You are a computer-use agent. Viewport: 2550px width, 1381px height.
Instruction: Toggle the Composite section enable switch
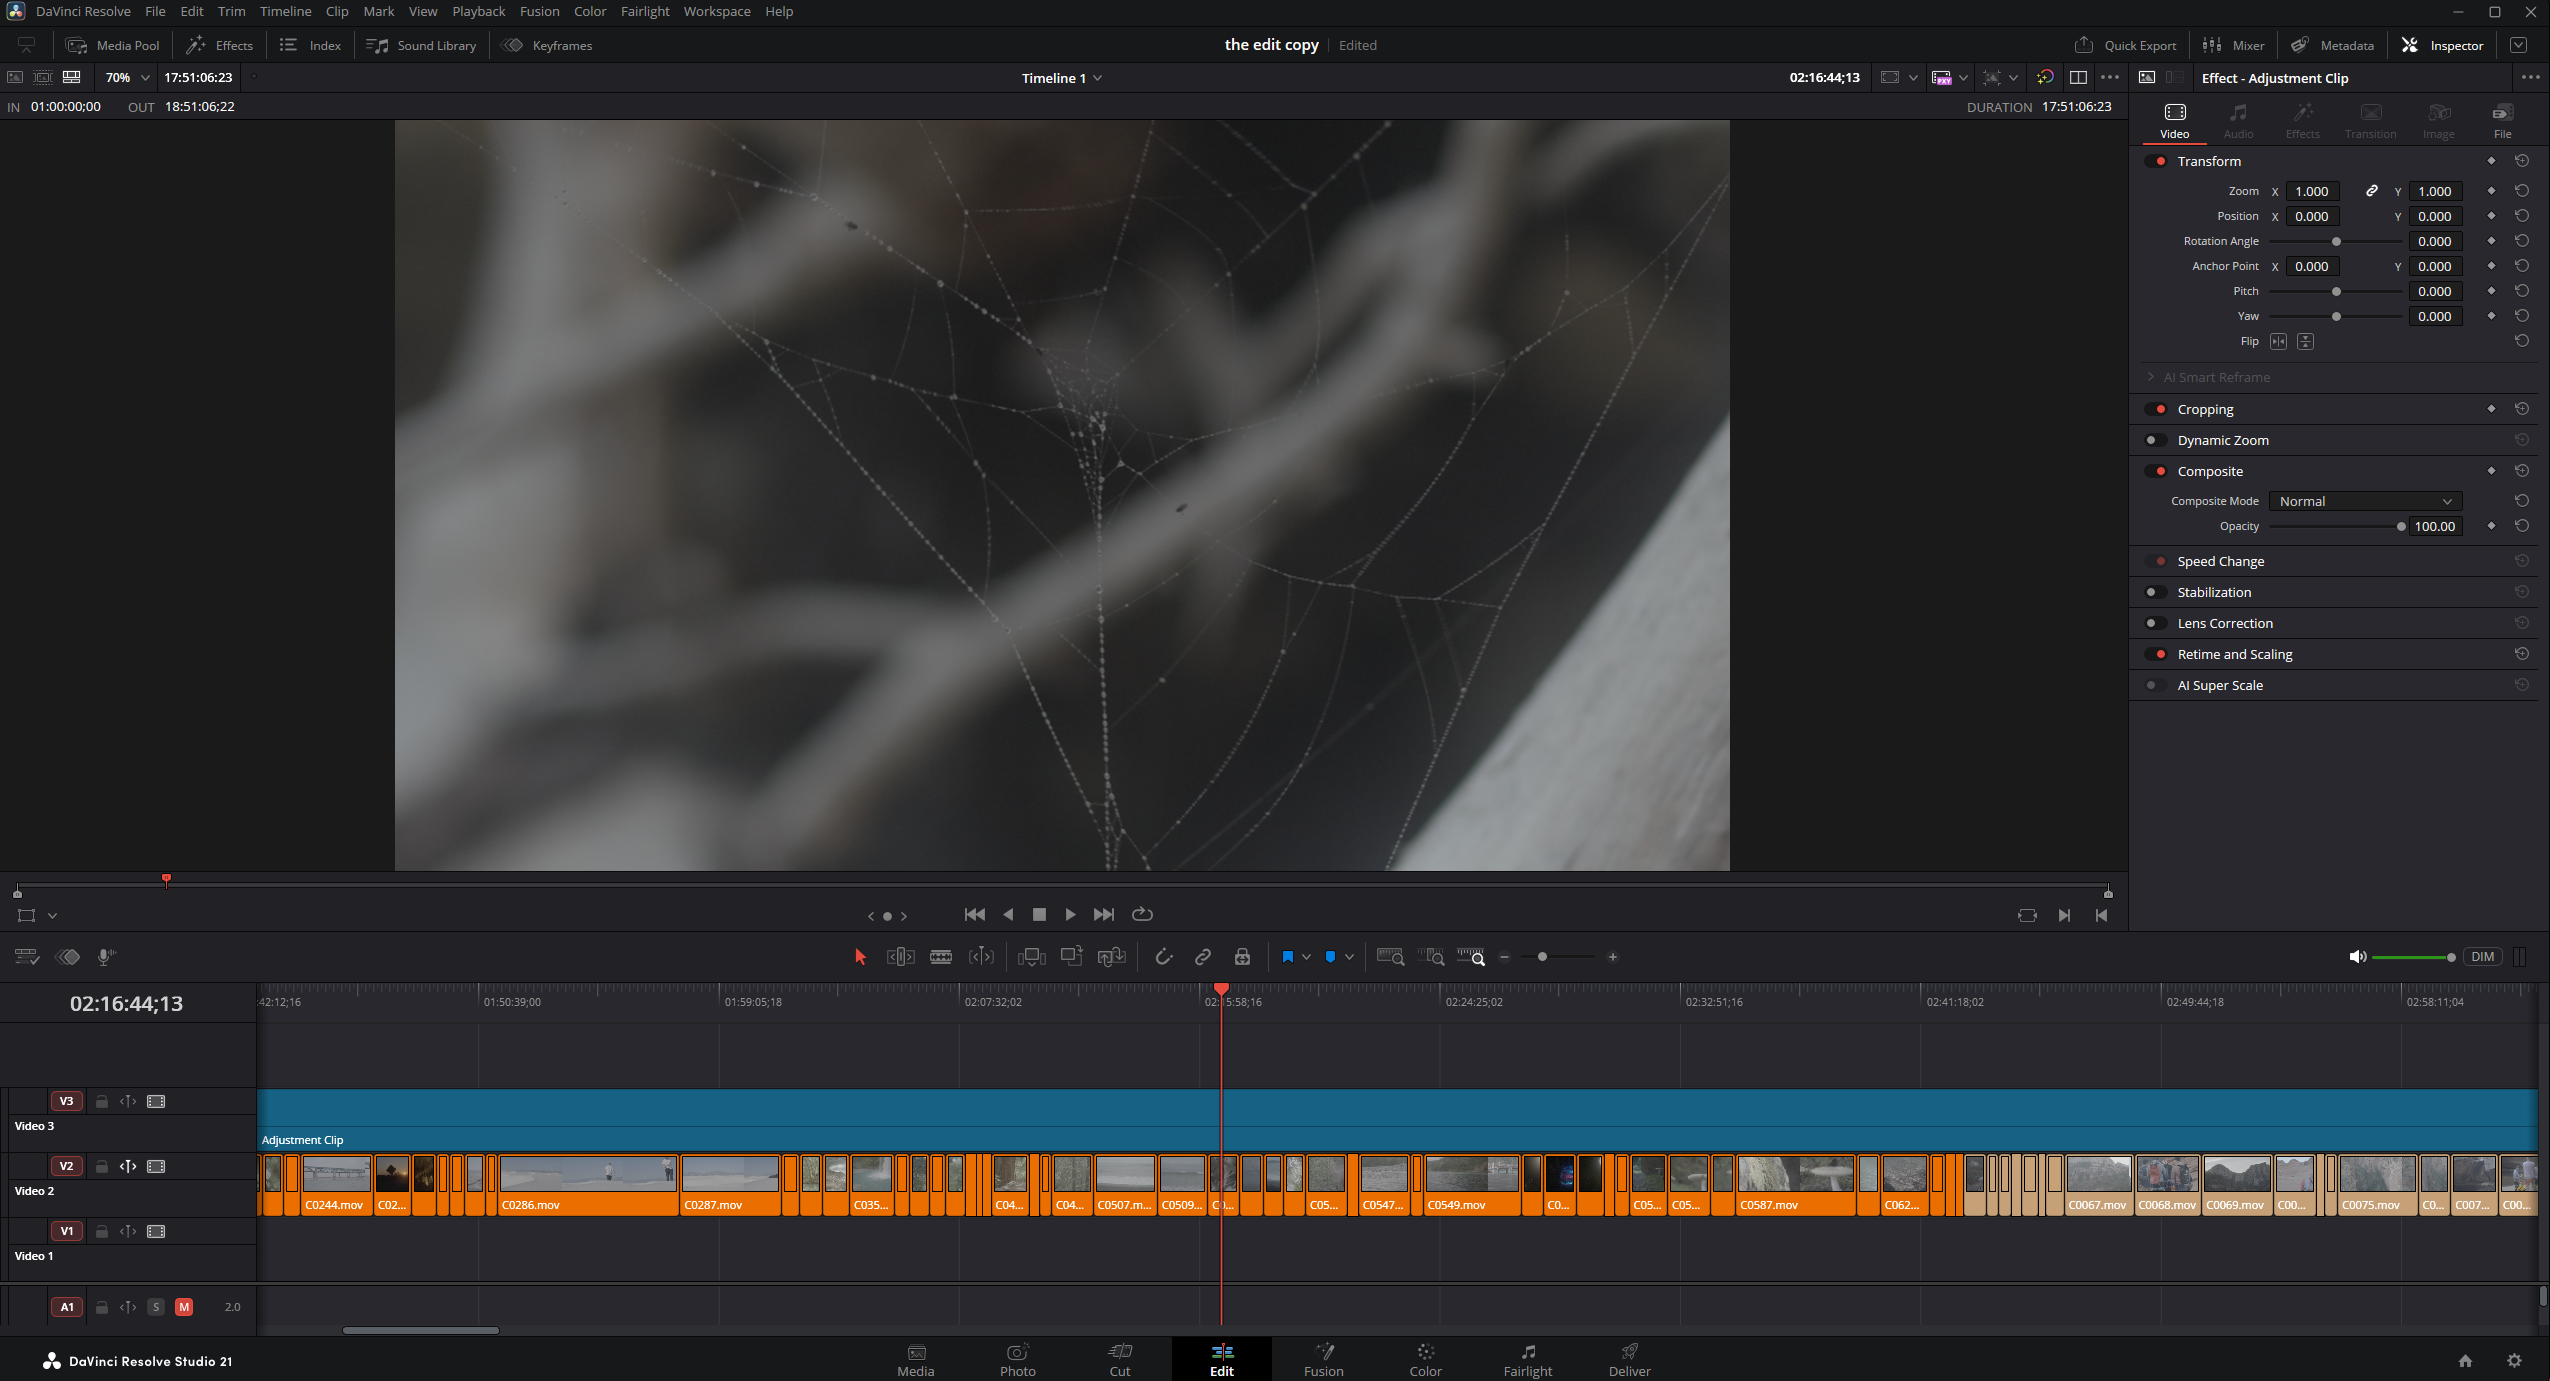click(2156, 471)
